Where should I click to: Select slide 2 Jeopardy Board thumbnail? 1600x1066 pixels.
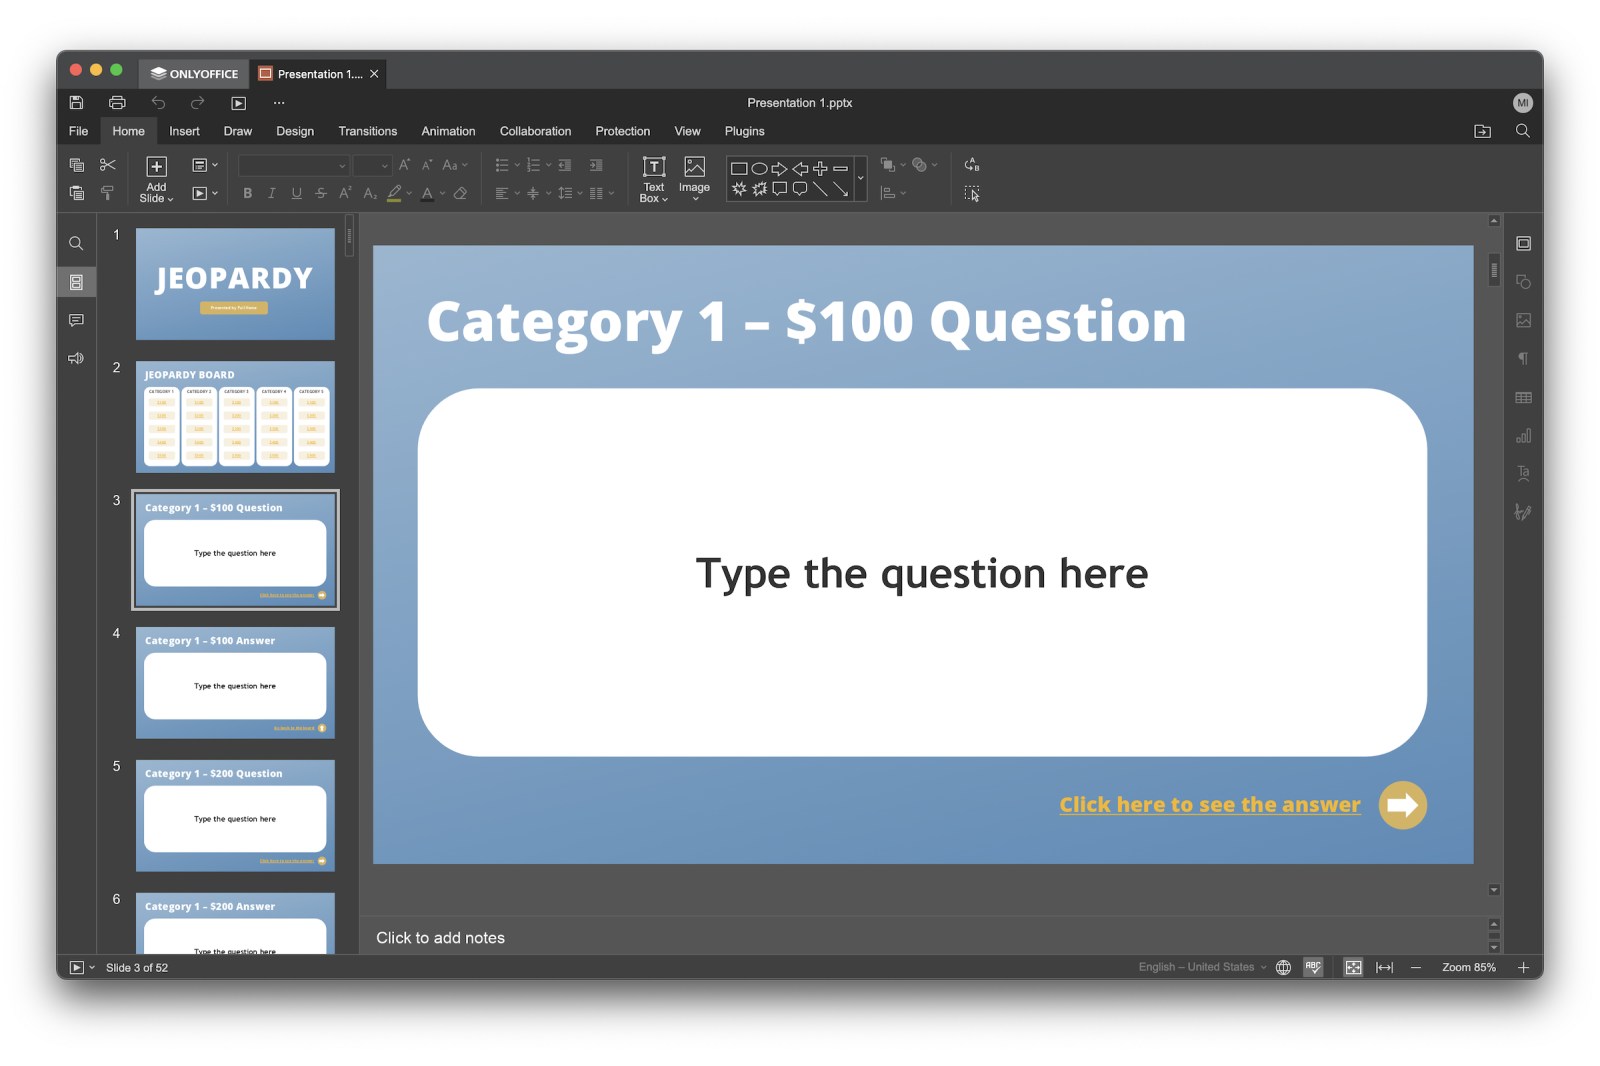point(235,417)
